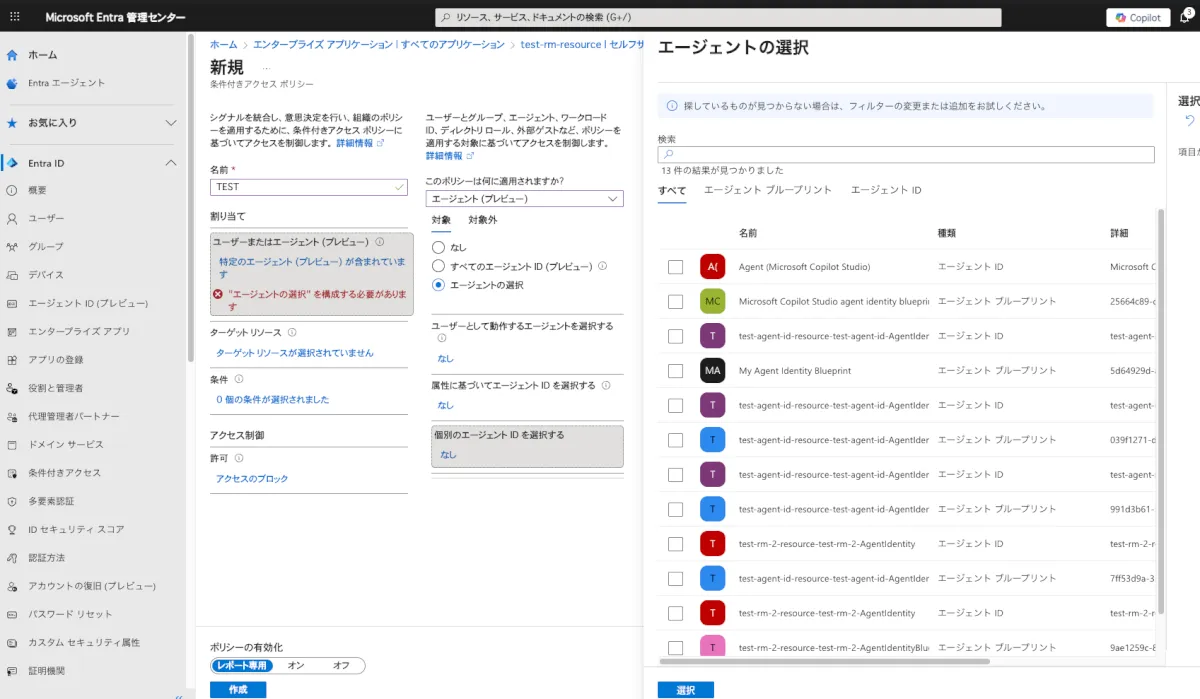Switch to the エージェント ブループリント tab
Screen dimensions: 1200x699
(x=767, y=190)
